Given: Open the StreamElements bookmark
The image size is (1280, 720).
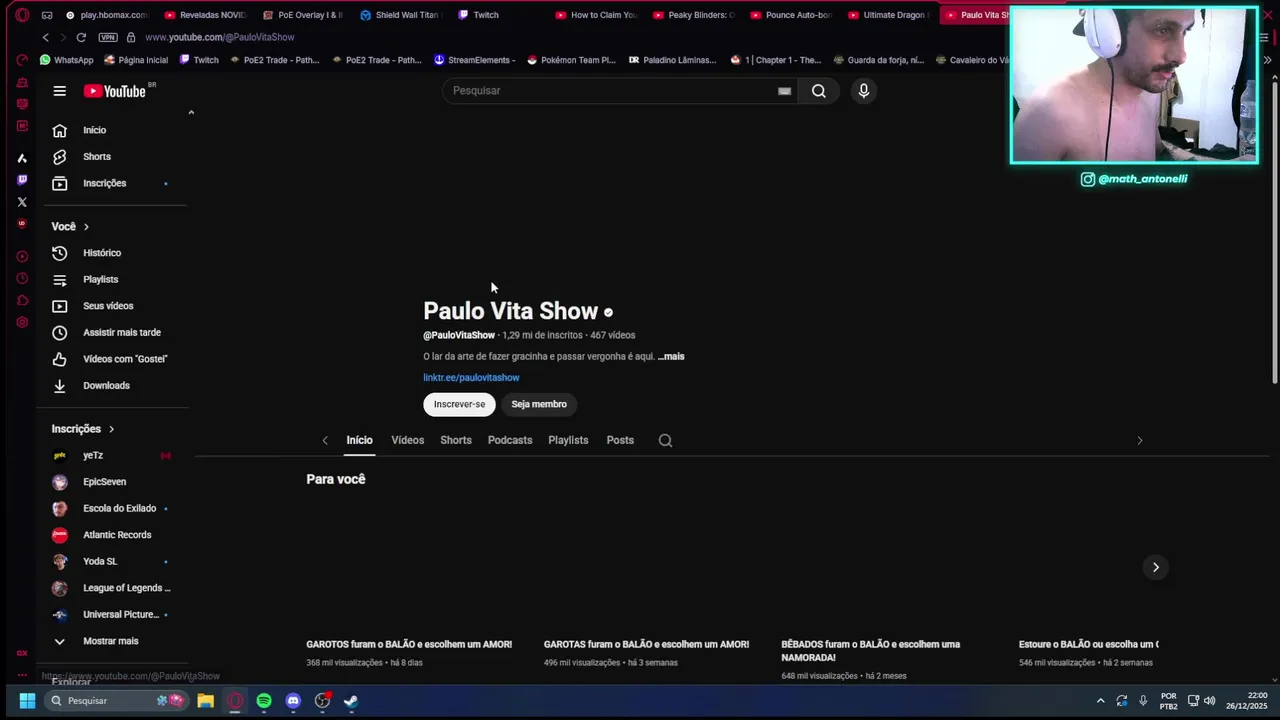Looking at the screenshot, I should click(x=475, y=60).
